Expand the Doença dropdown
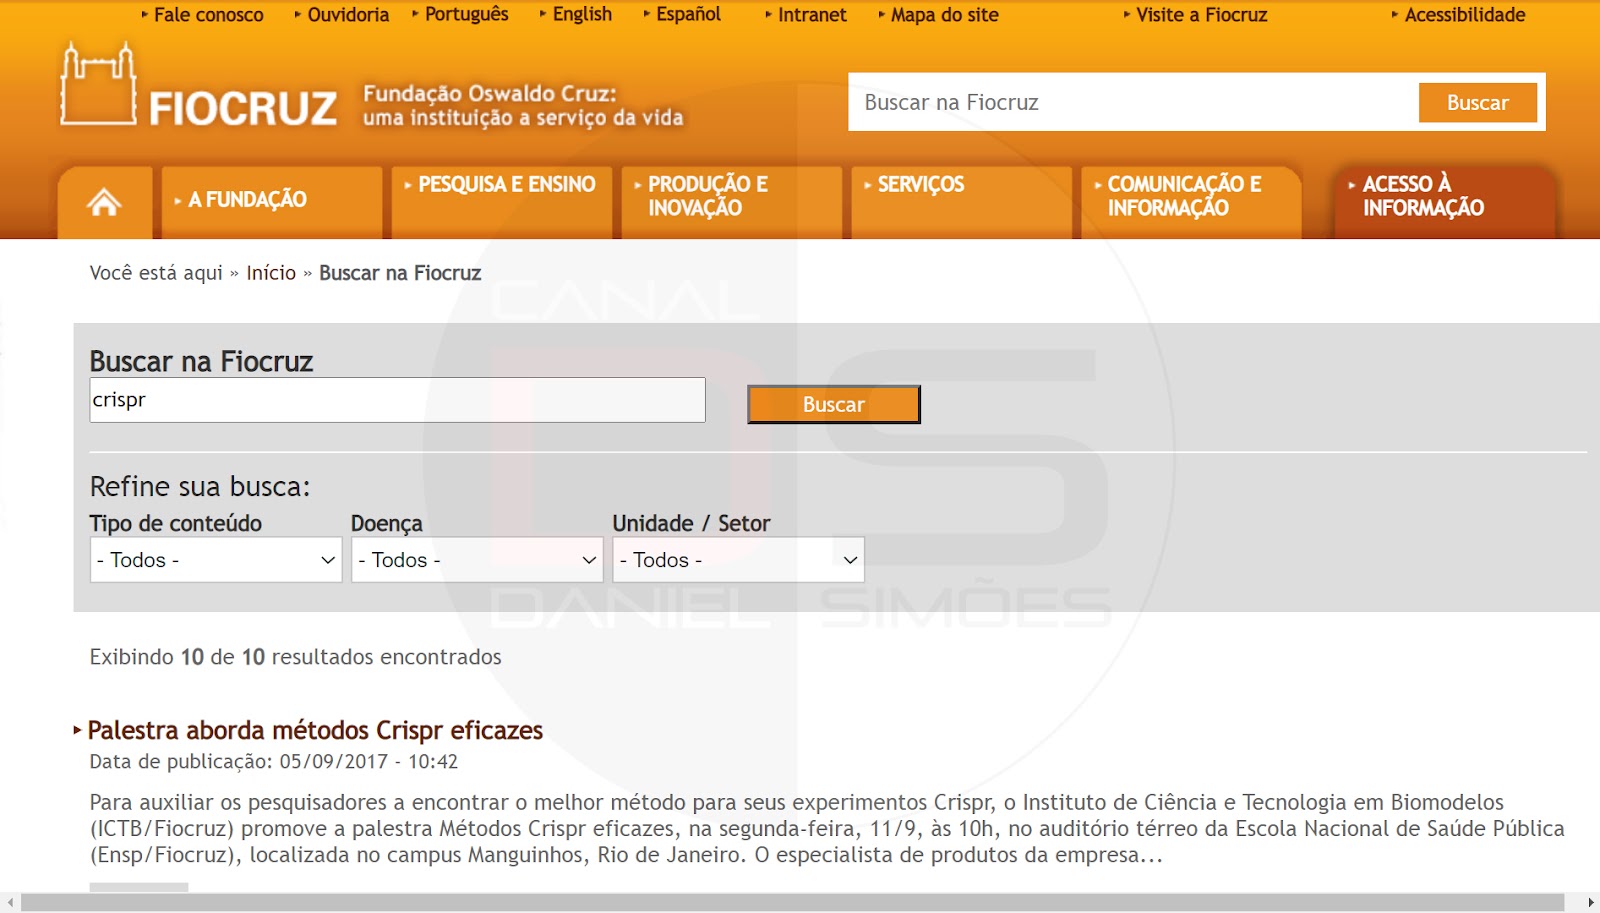Viewport: 1600px width, 913px height. coord(477,560)
